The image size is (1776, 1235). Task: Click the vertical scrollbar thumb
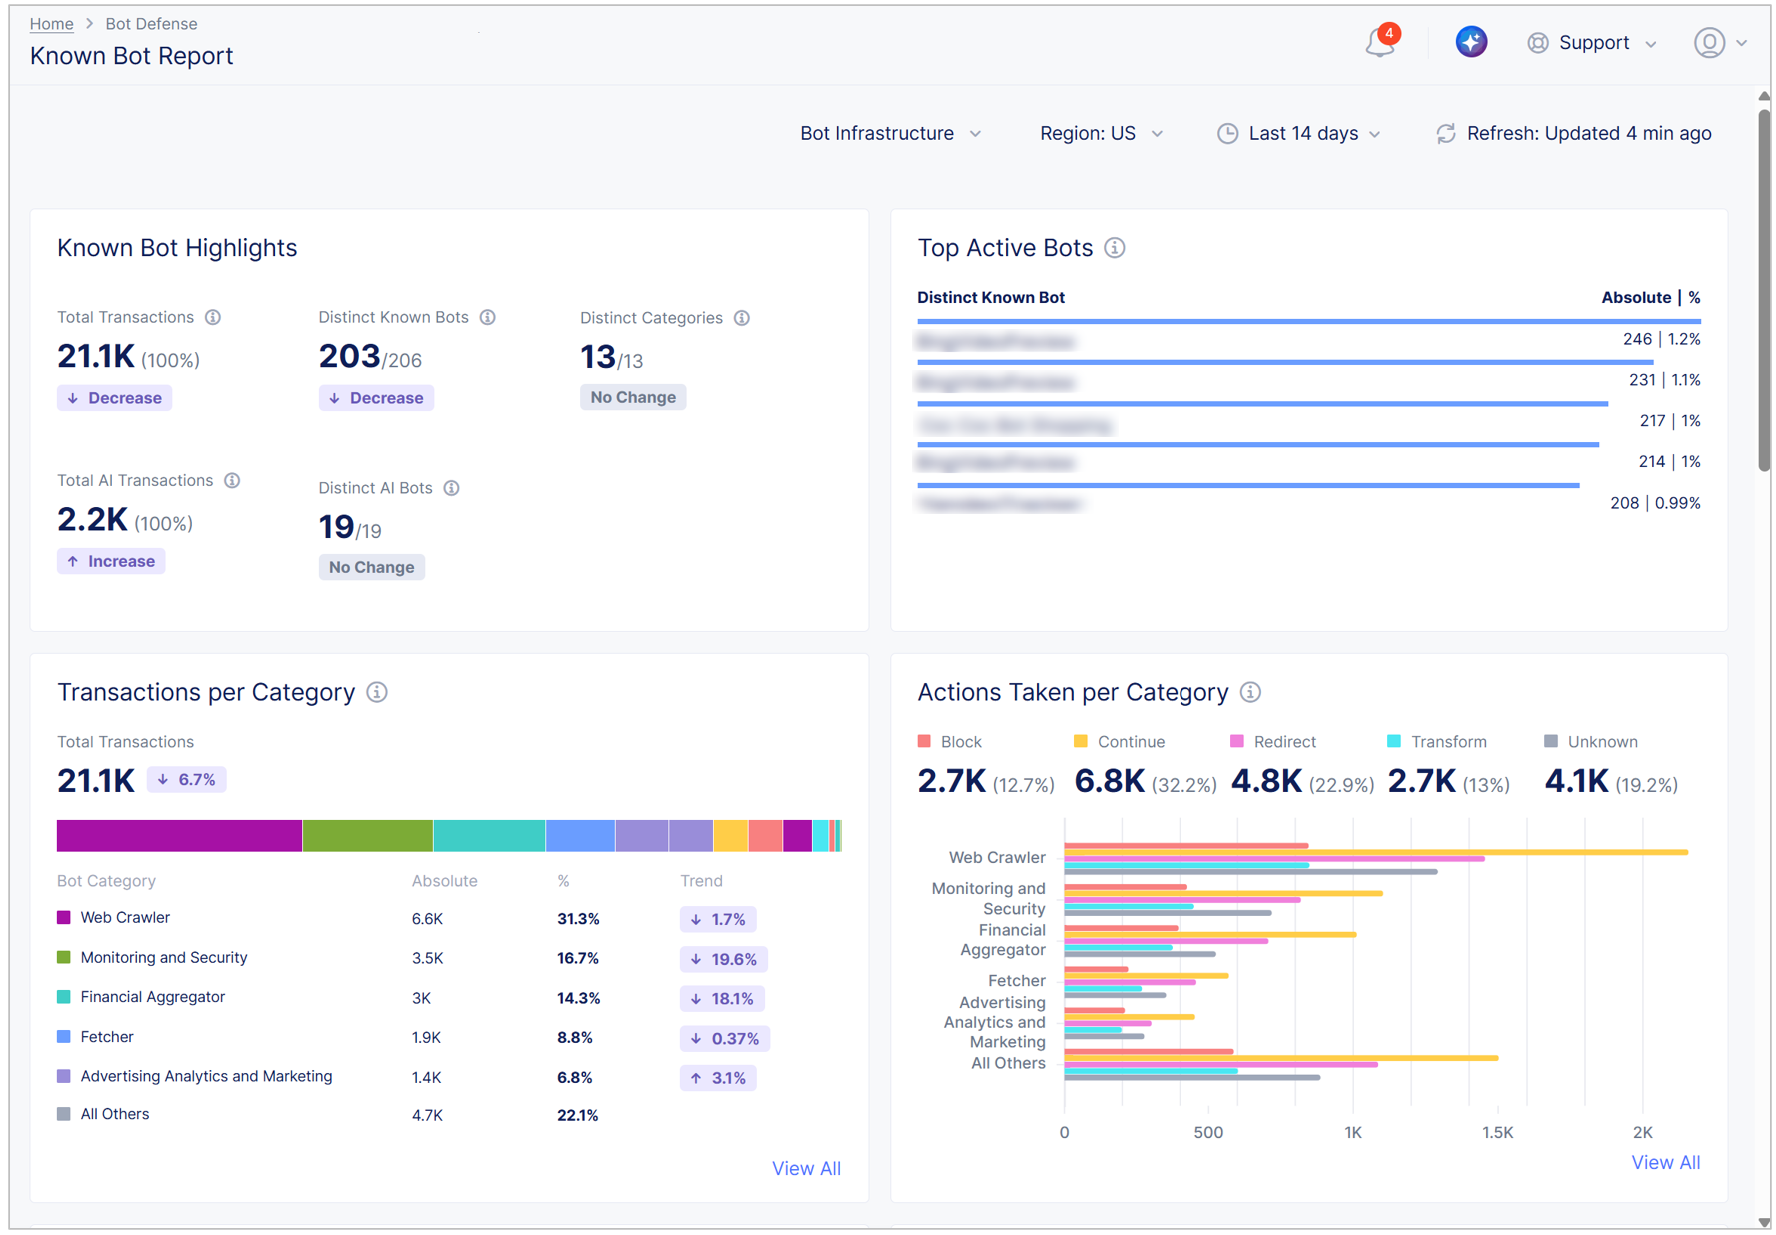1764,288
